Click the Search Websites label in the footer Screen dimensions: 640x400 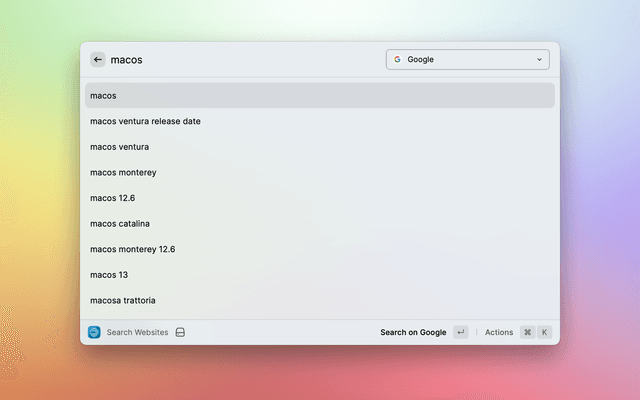[x=137, y=332]
